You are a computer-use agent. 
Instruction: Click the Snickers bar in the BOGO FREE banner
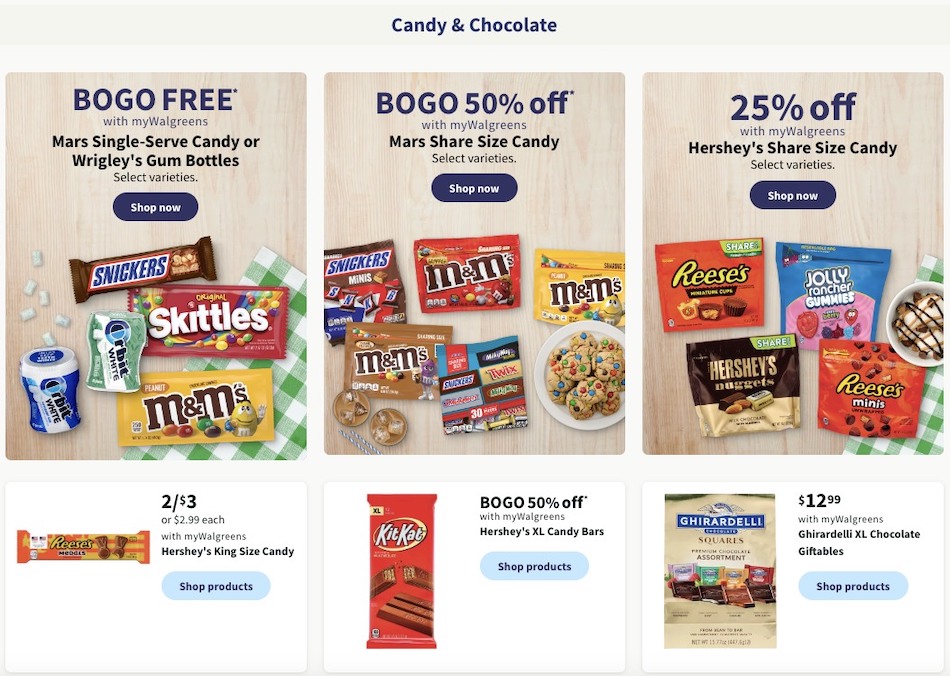(x=140, y=265)
